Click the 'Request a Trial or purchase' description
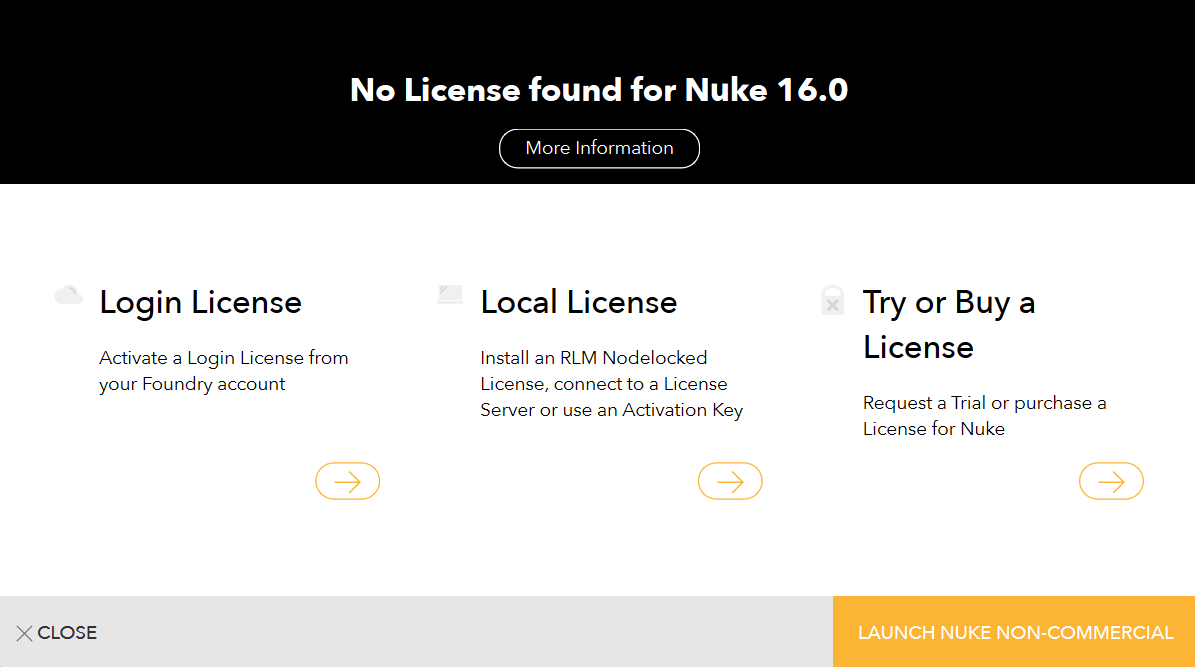 (985, 415)
